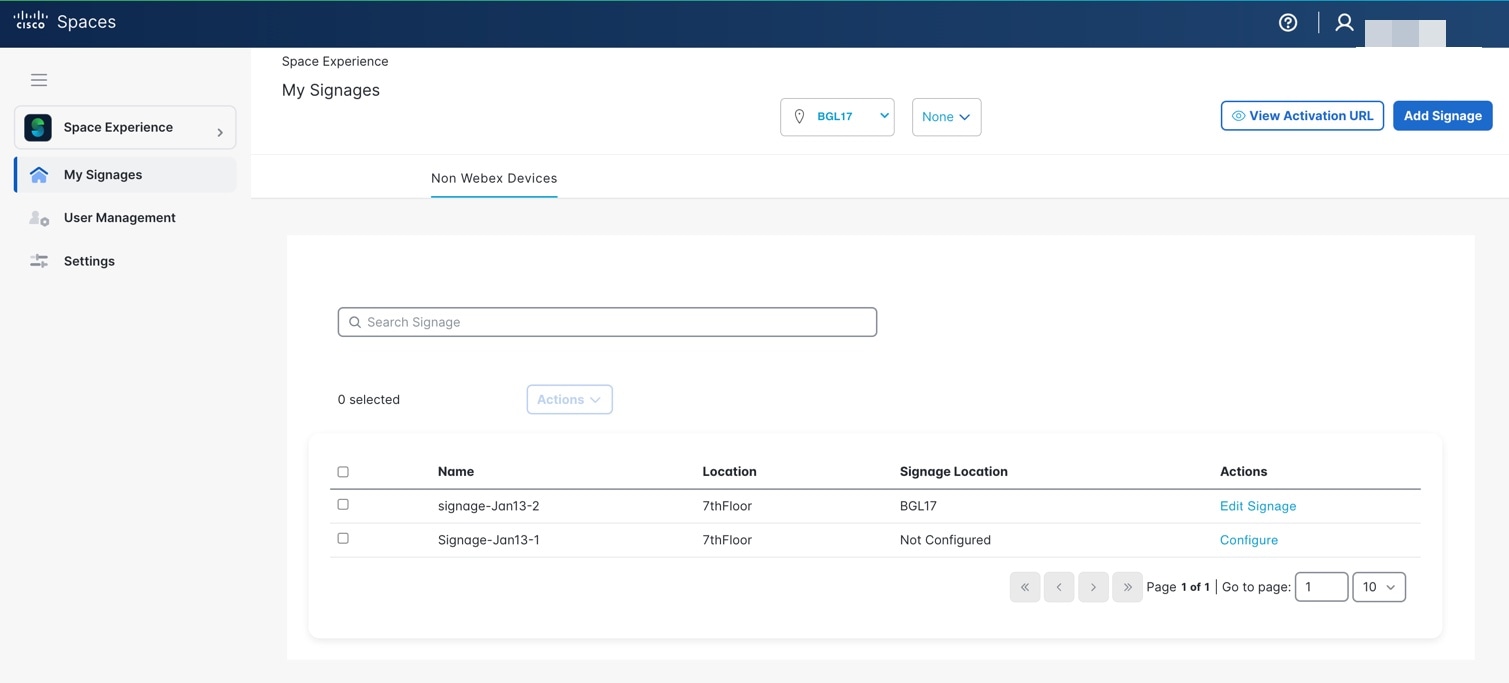The width and height of the screenshot is (1509, 683).
Task: Click the Space Experience breadcrumb text
Action: [335, 61]
